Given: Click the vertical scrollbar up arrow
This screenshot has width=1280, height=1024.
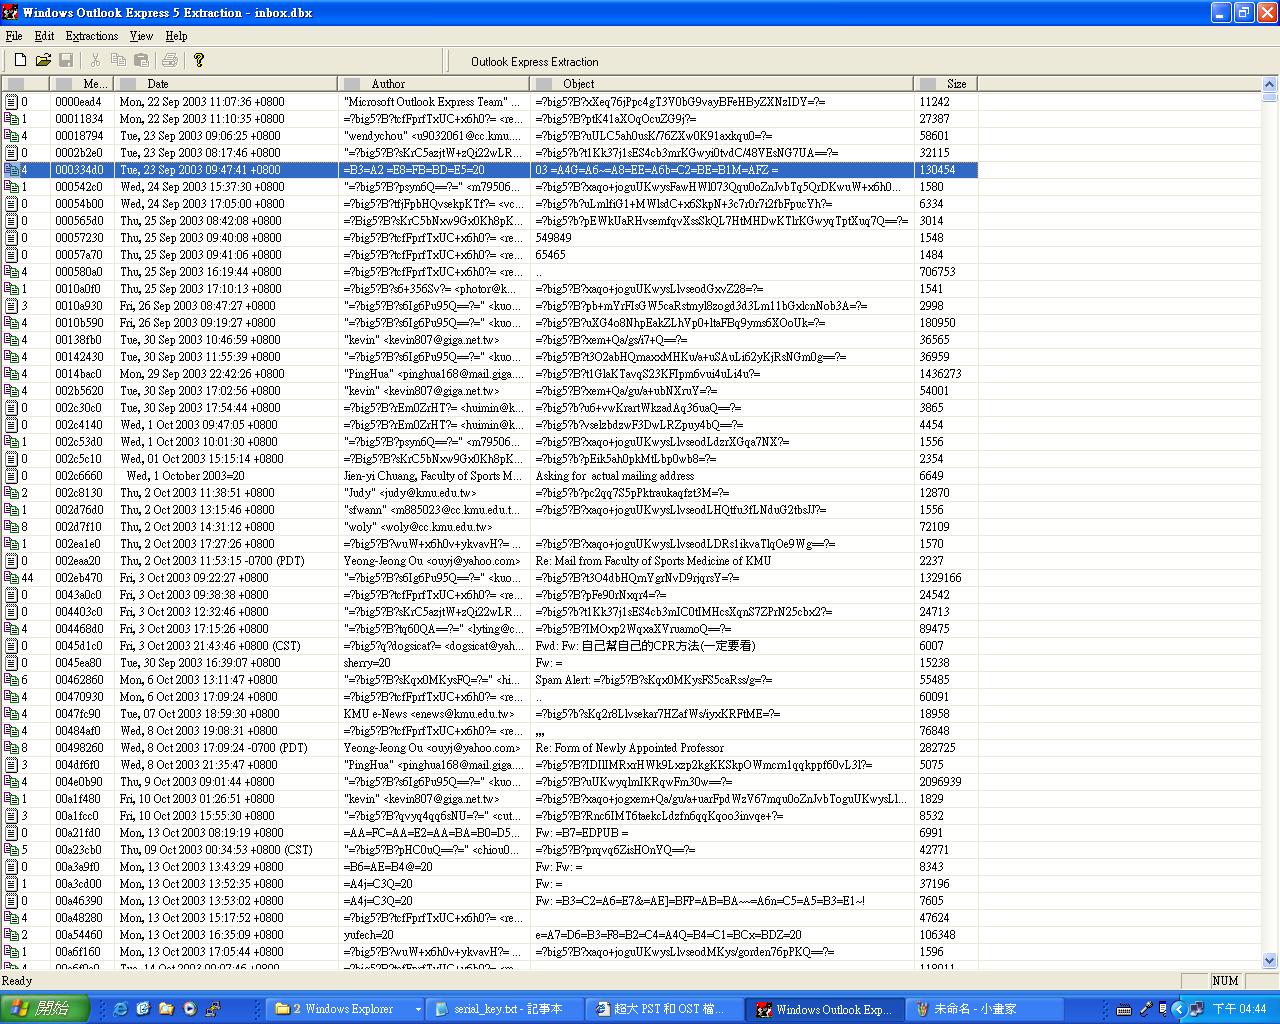Looking at the screenshot, I should tap(1270, 85).
